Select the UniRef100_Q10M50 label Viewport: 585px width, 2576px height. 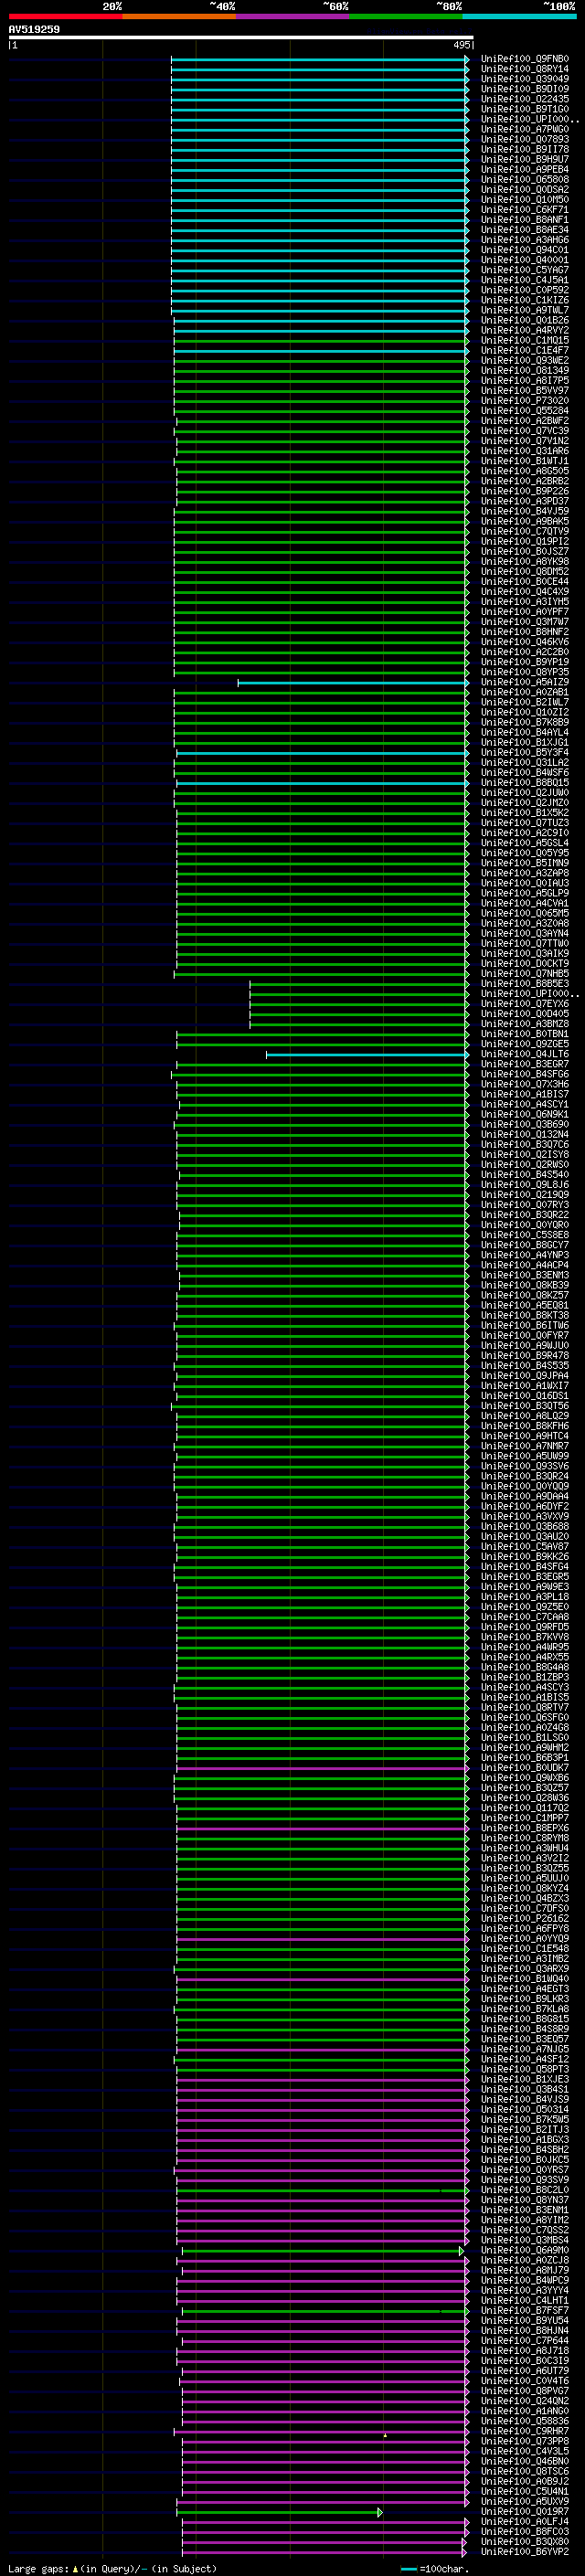(525, 199)
